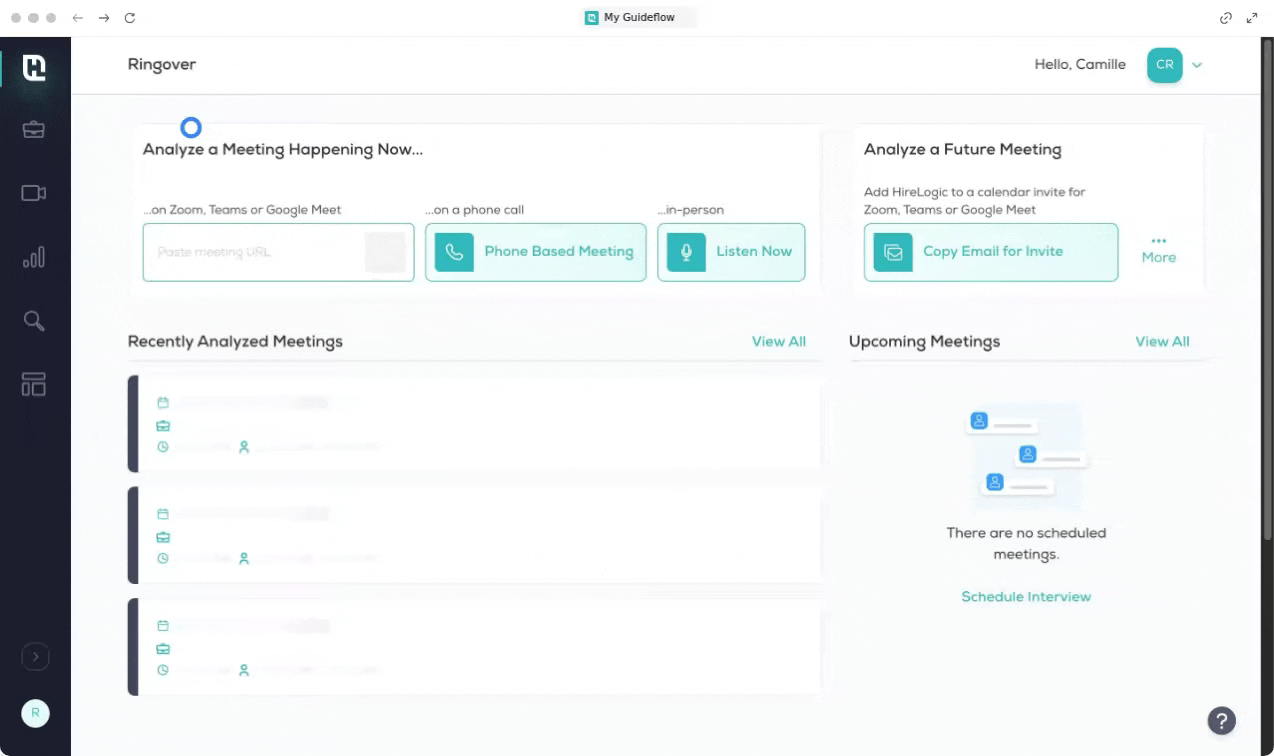
Task: Open the briefcase jobs icon in sidebar
Action: 34,129
